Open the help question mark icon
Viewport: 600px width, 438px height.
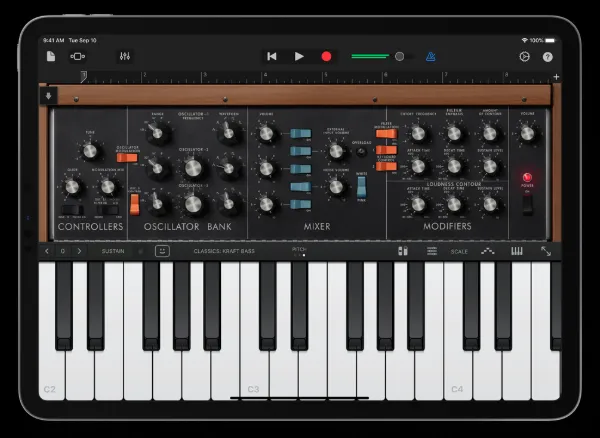point(547,57)
